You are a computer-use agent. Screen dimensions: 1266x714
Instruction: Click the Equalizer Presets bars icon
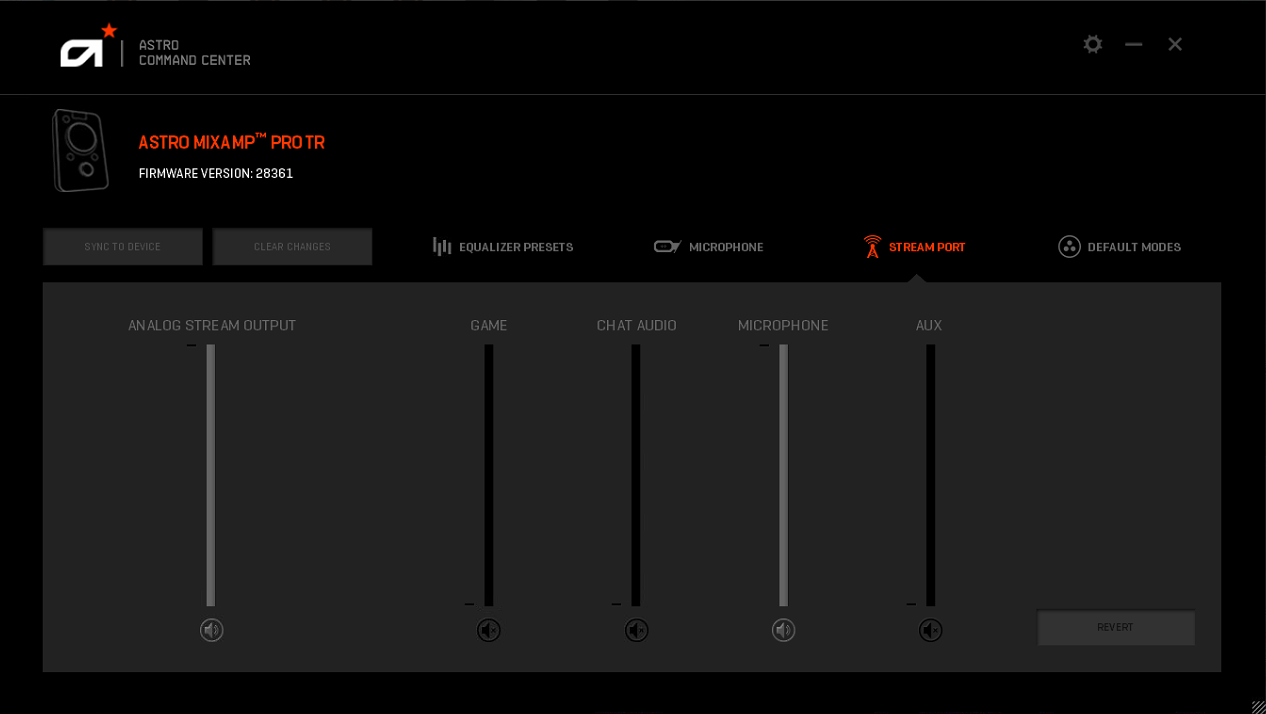point(442,246)
